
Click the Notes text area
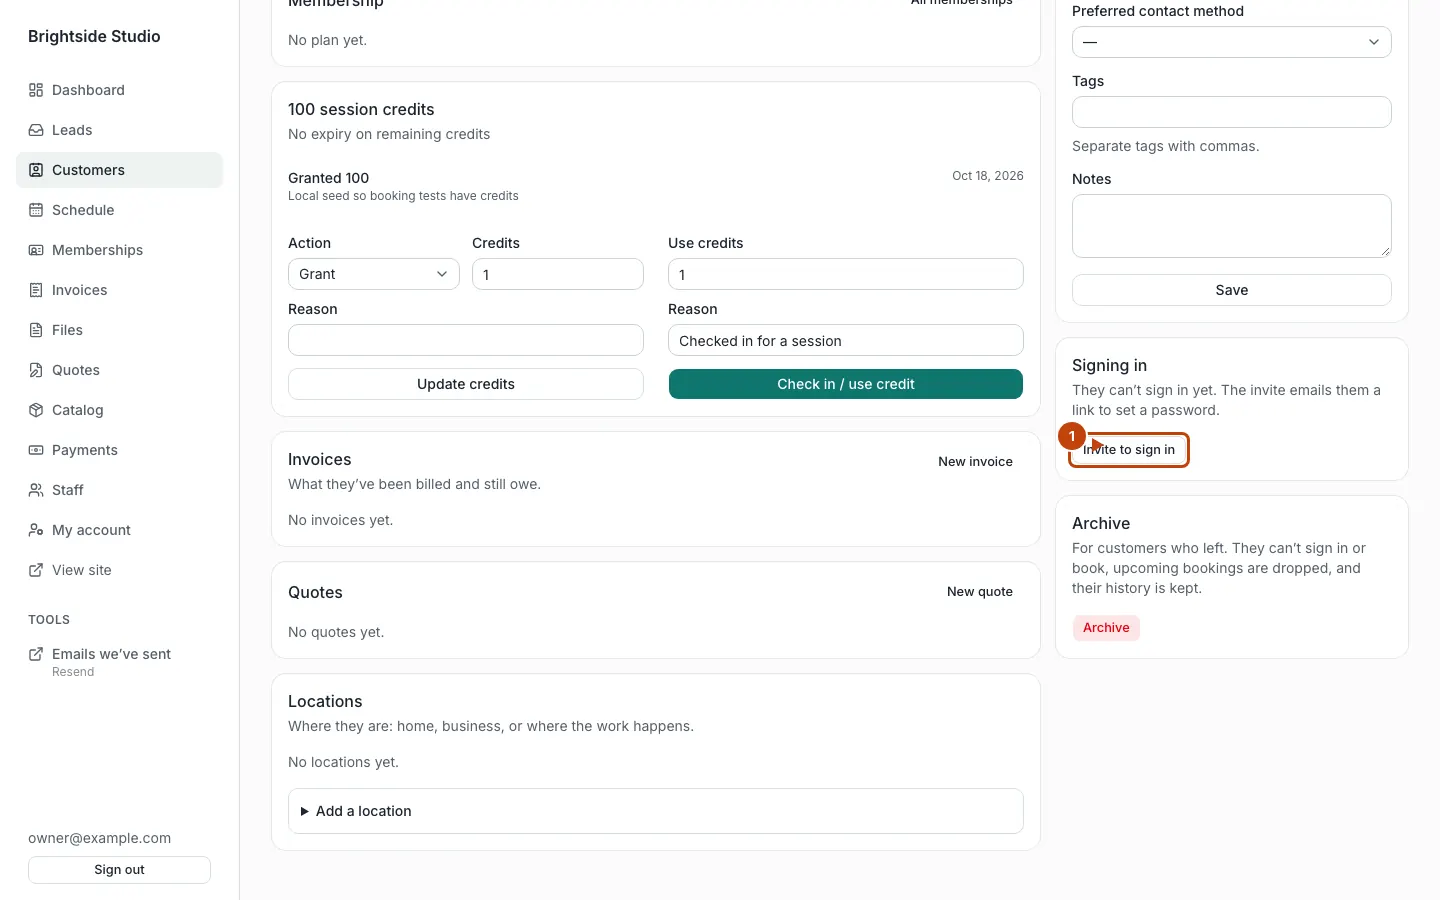[1232, 226]
